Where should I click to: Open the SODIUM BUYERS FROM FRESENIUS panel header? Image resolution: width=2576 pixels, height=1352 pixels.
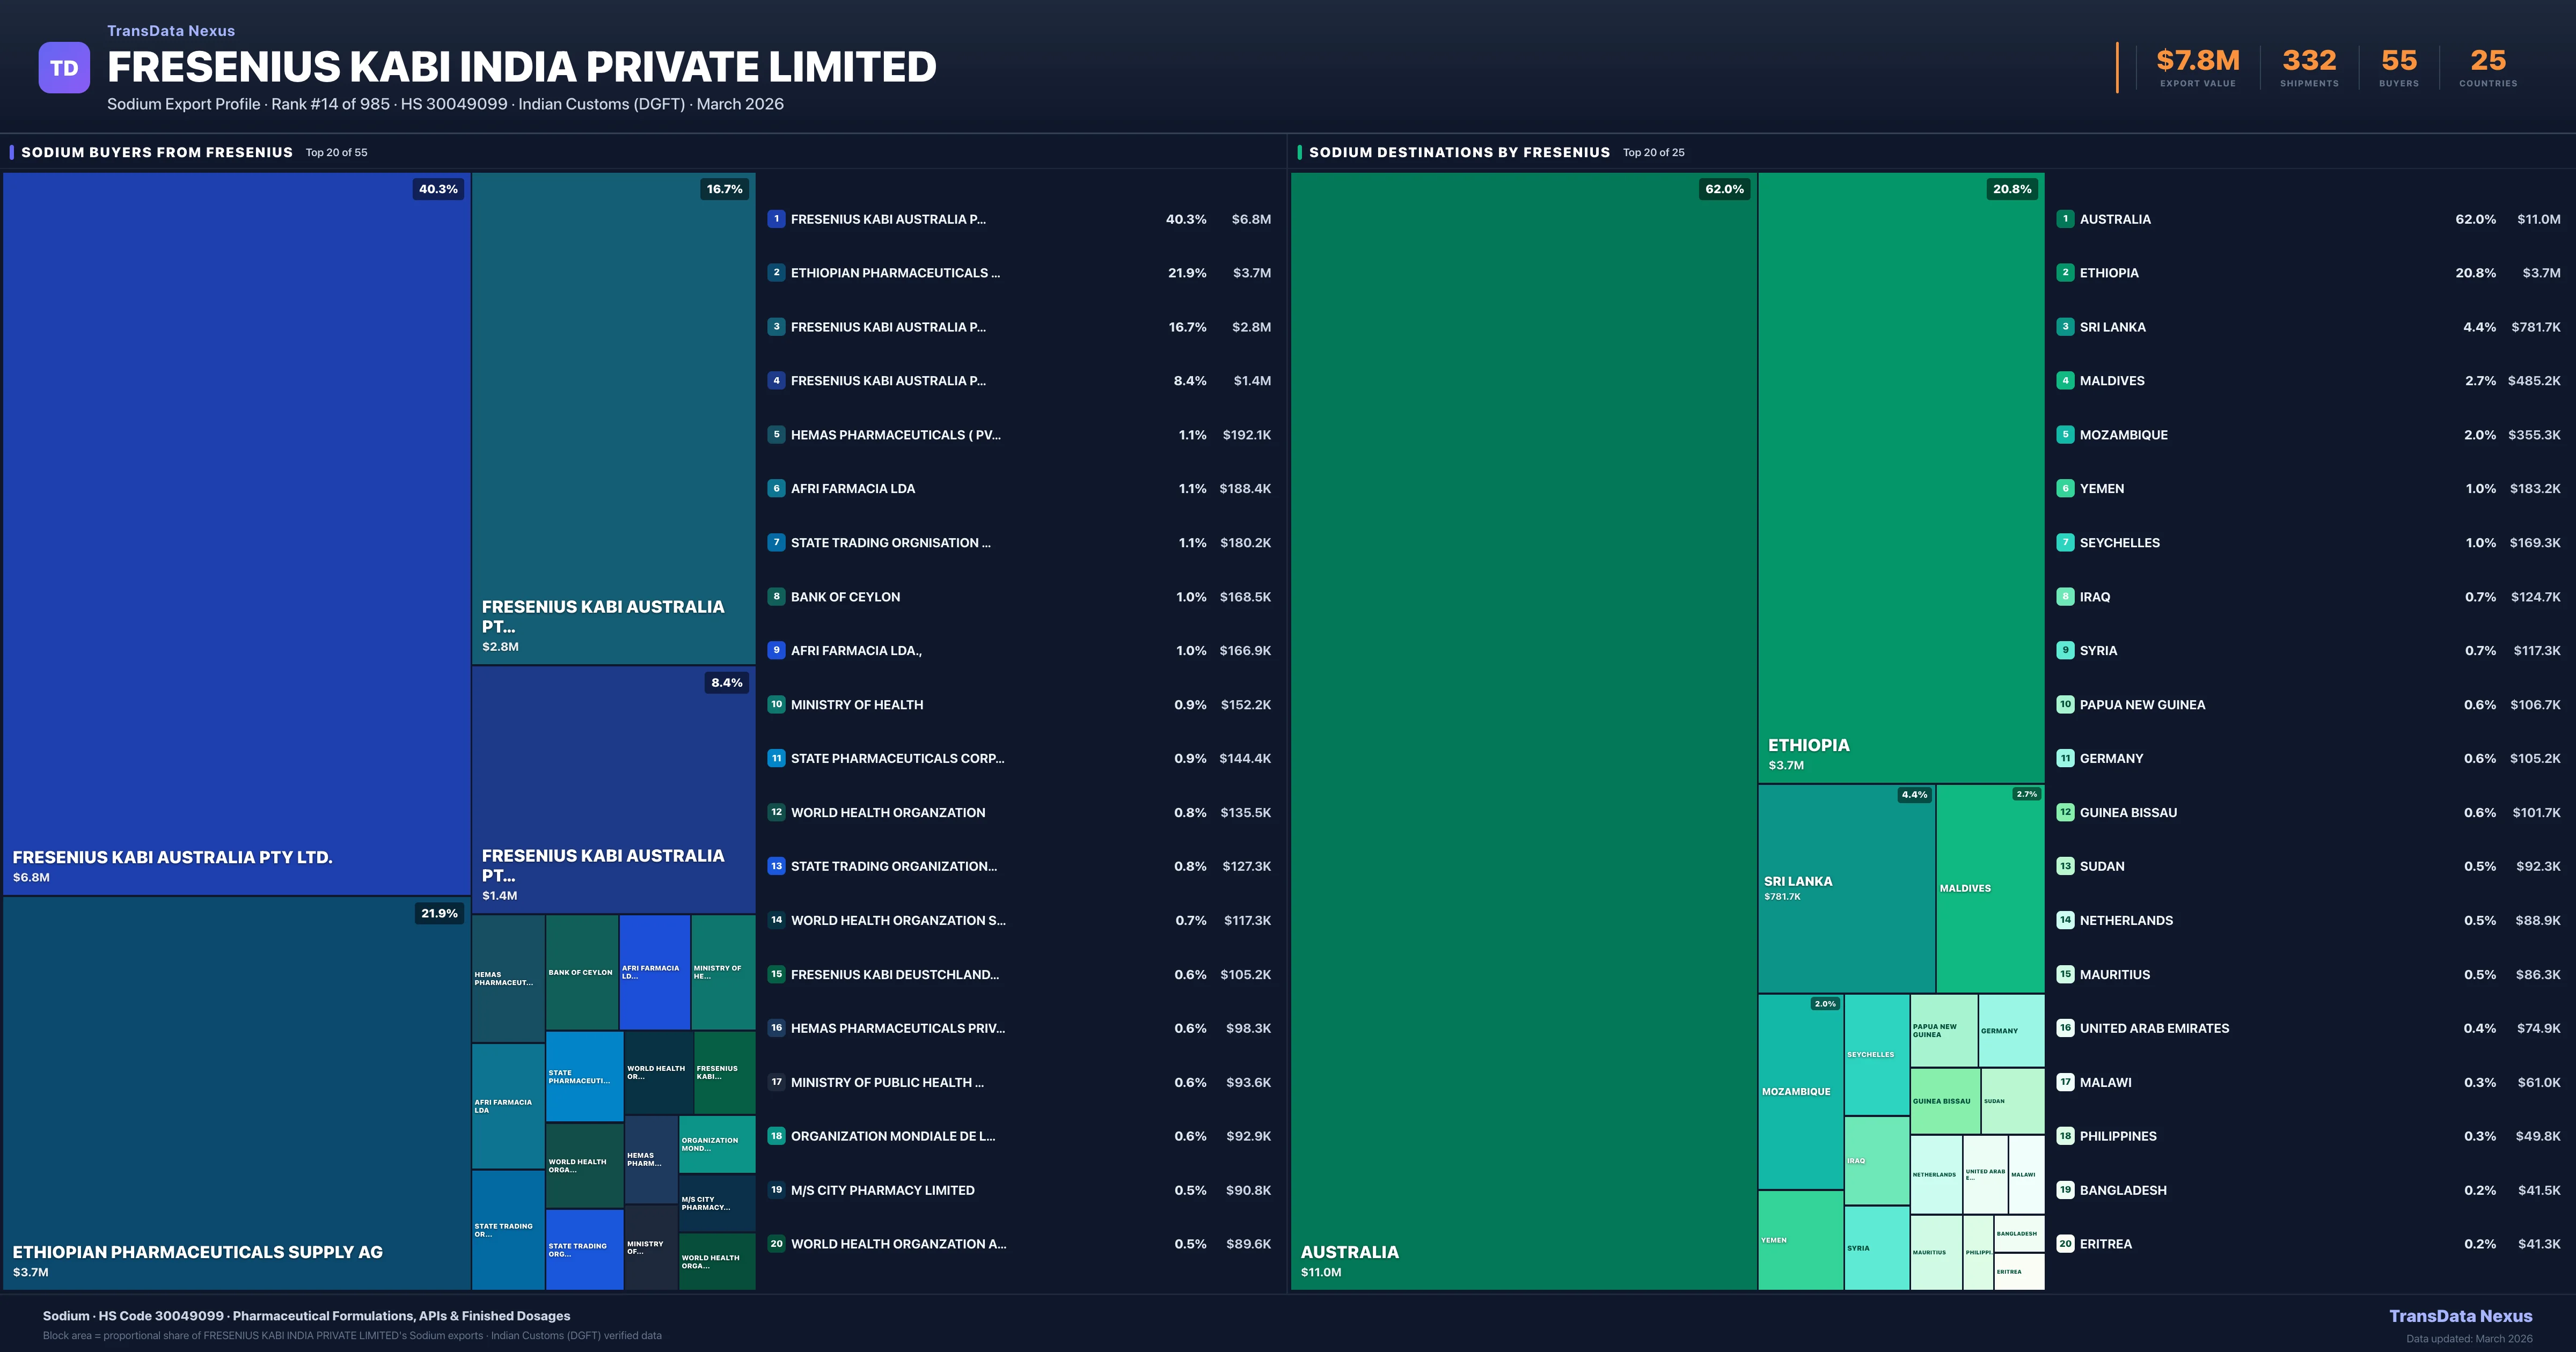tap(155, 152)
